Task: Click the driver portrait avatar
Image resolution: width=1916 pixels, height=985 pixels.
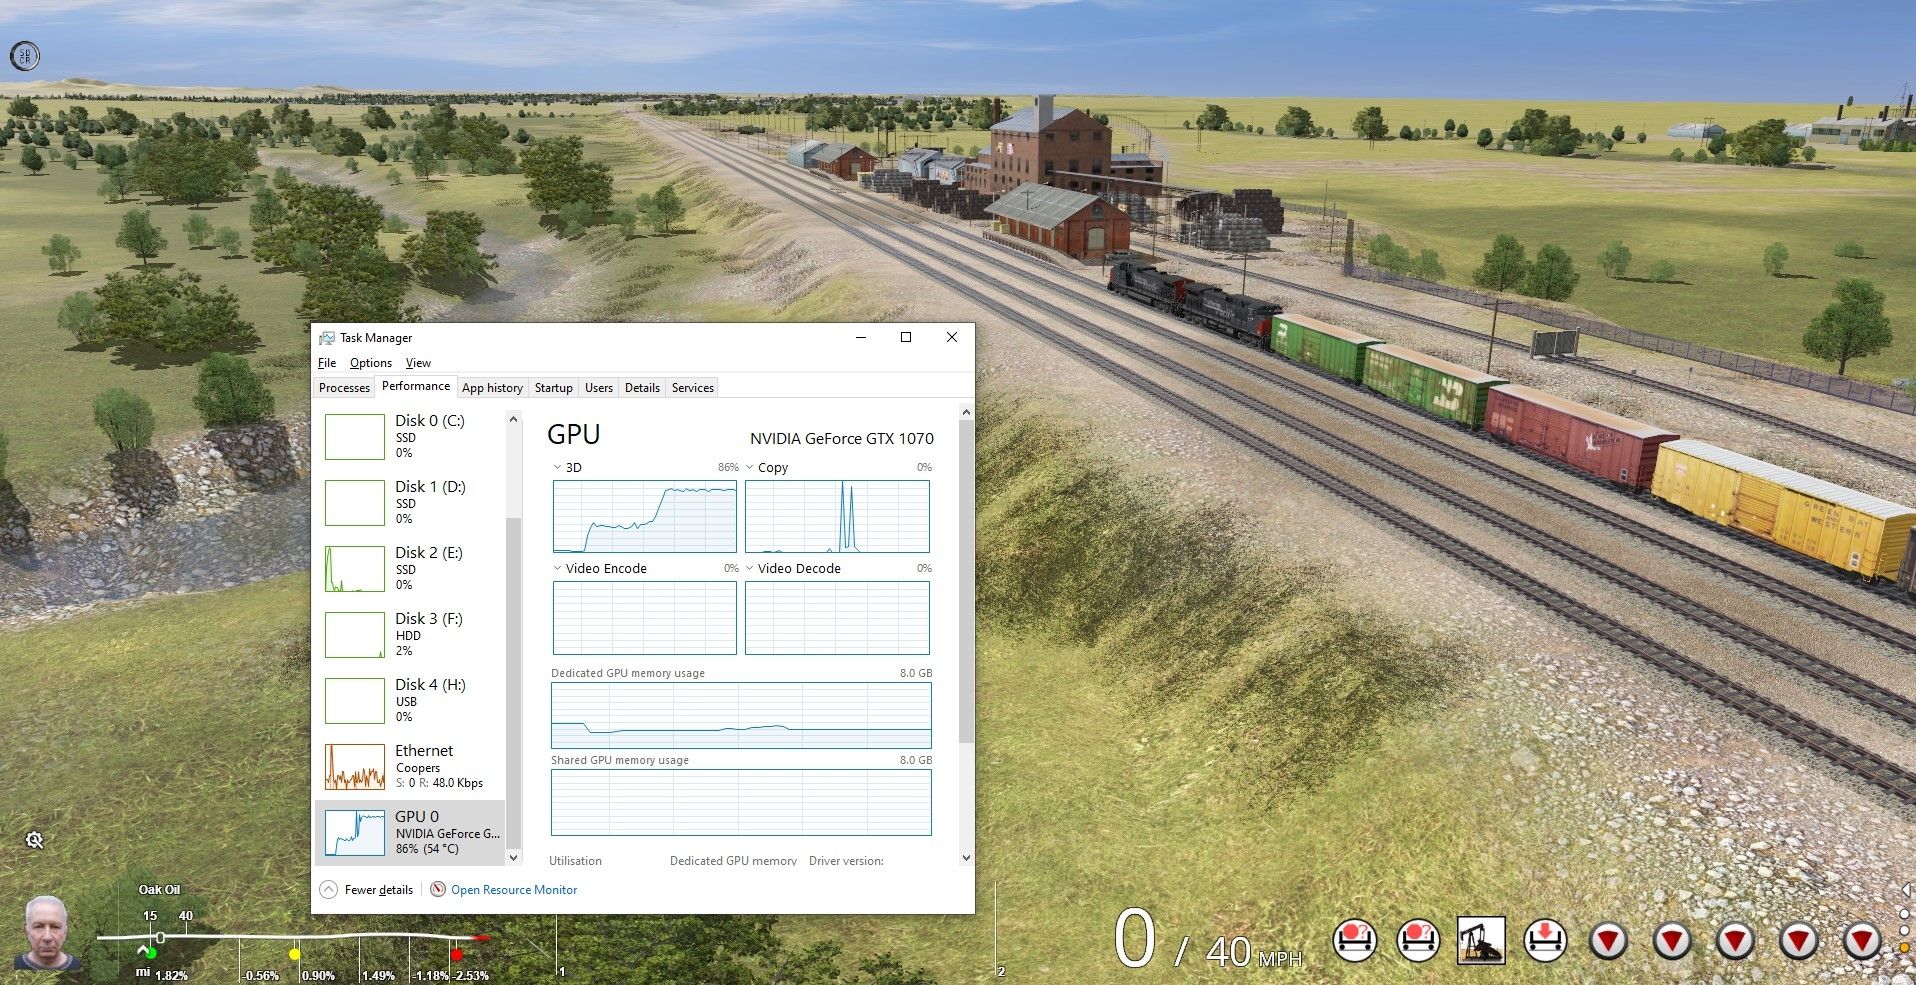Action: click(47, 933)
